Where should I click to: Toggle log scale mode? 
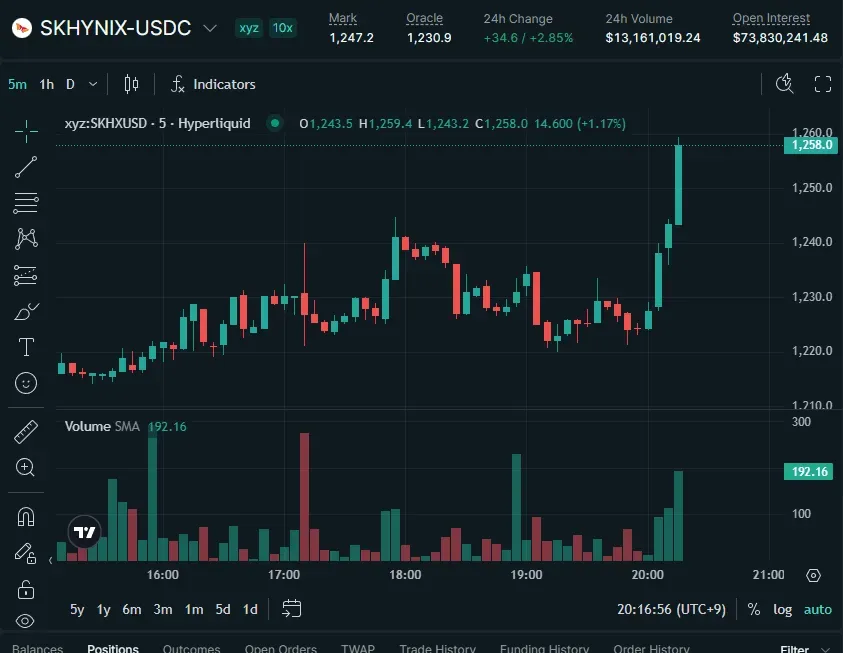[782, 609]
